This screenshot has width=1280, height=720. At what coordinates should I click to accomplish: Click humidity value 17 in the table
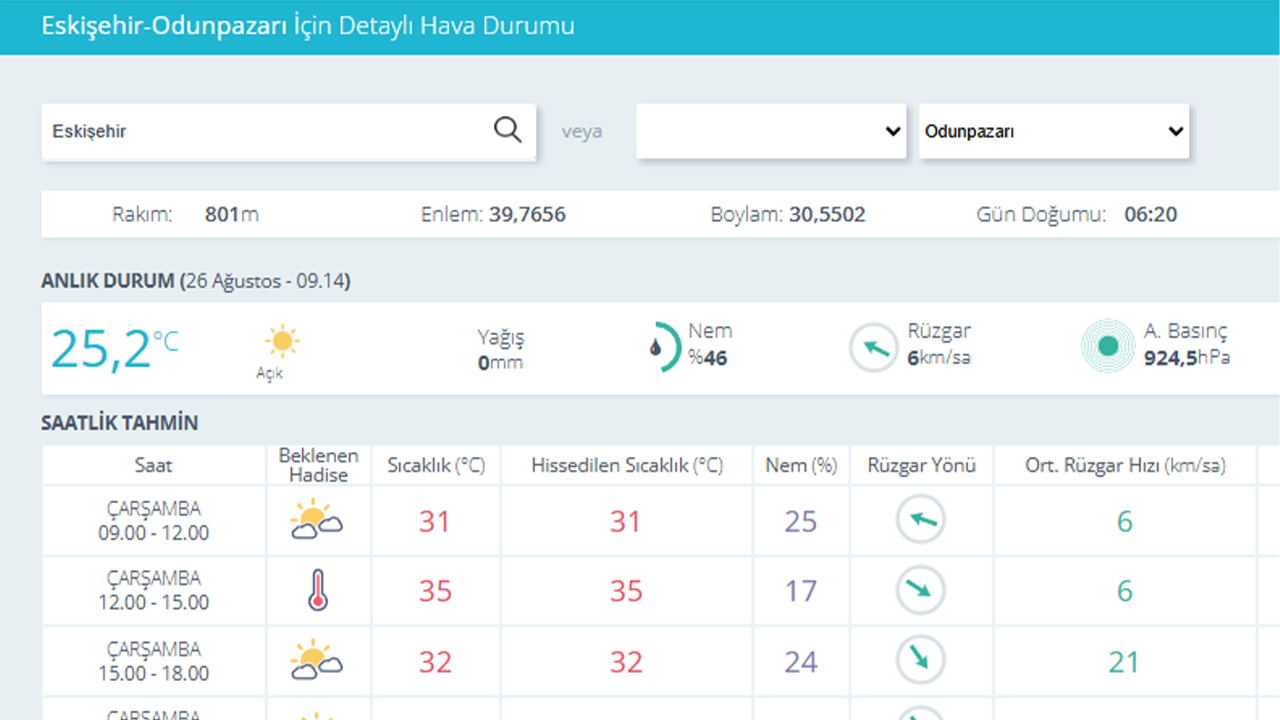click(x=801, y=592)
